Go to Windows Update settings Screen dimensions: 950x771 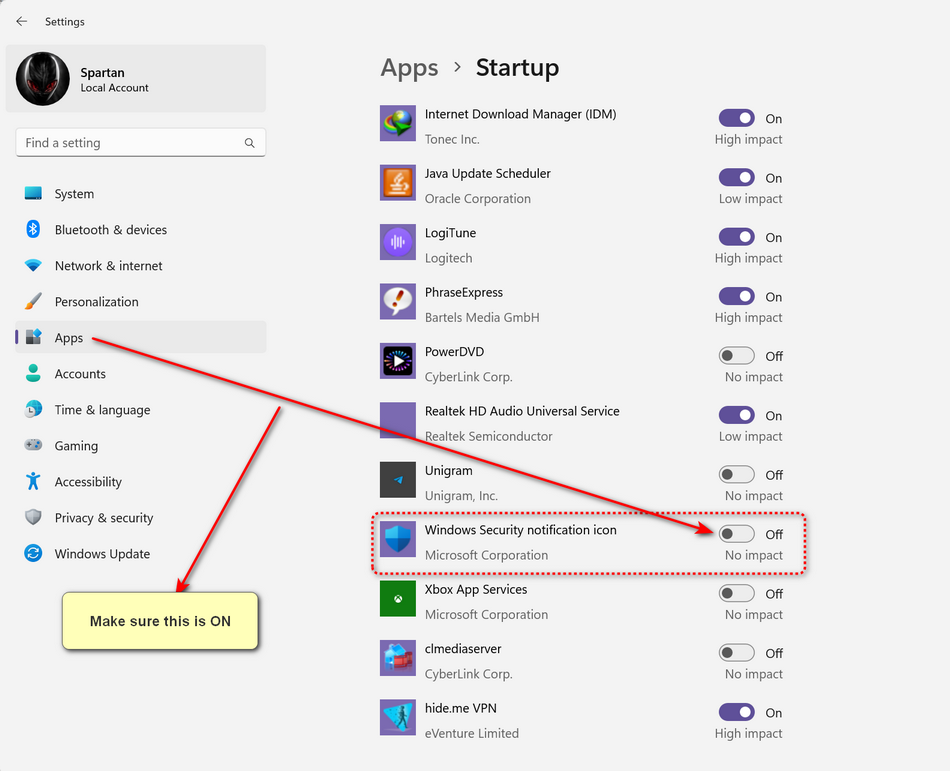tap(102, 554)
